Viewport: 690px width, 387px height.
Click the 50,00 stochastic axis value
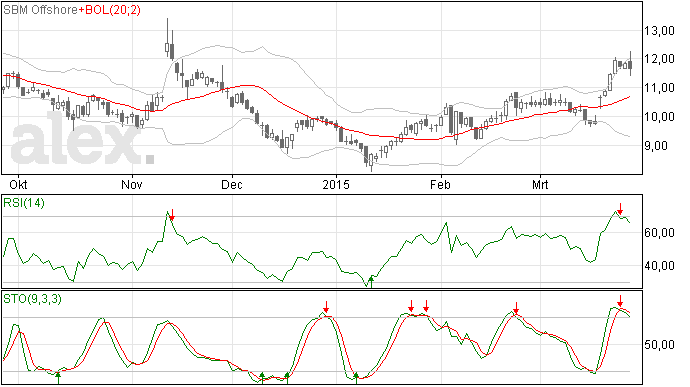click(659, 345)
